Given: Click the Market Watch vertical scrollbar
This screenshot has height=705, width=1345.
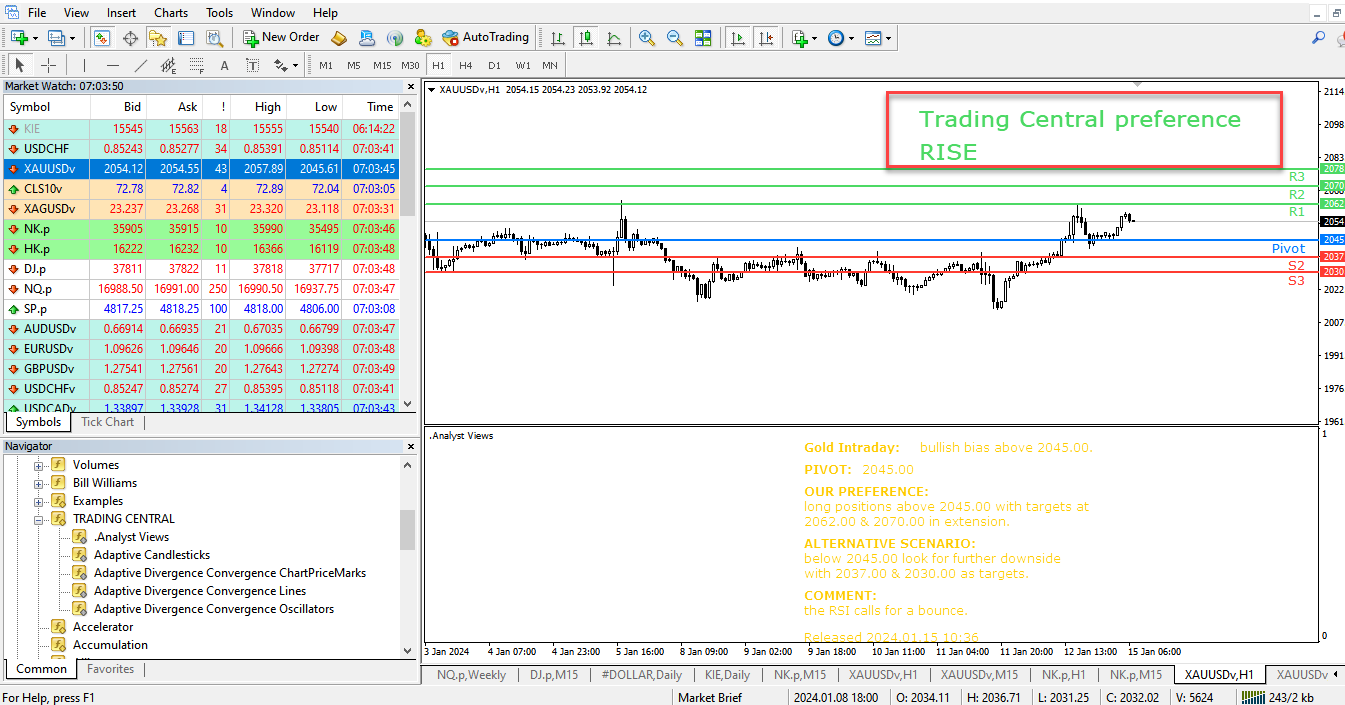Looking at the screenshot, I should 408,254.
